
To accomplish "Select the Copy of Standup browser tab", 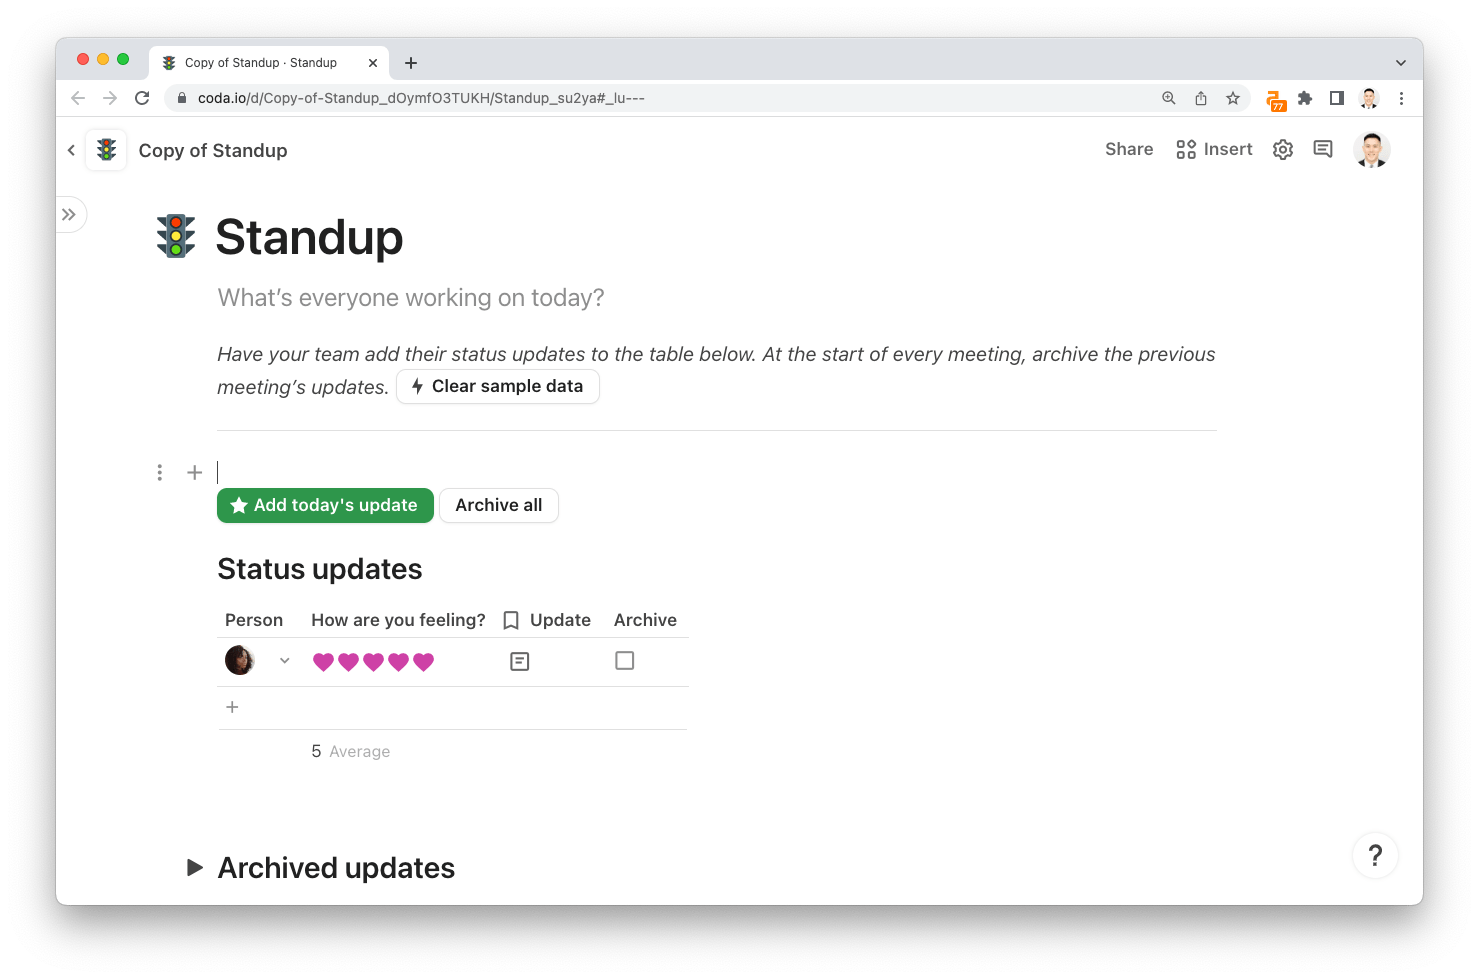I will [x=261, y=63].
